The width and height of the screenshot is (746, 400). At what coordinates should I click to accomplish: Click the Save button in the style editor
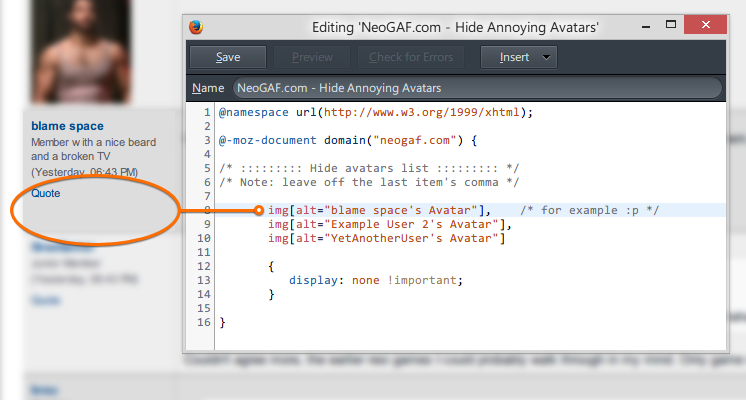click(228, 57)
